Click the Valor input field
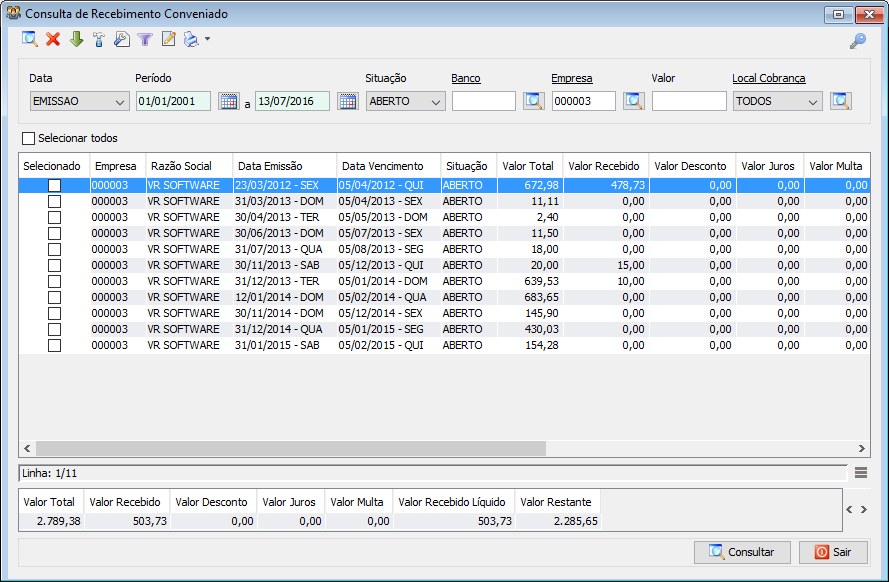Screen dimensions: 889x582 pos(688,101)
